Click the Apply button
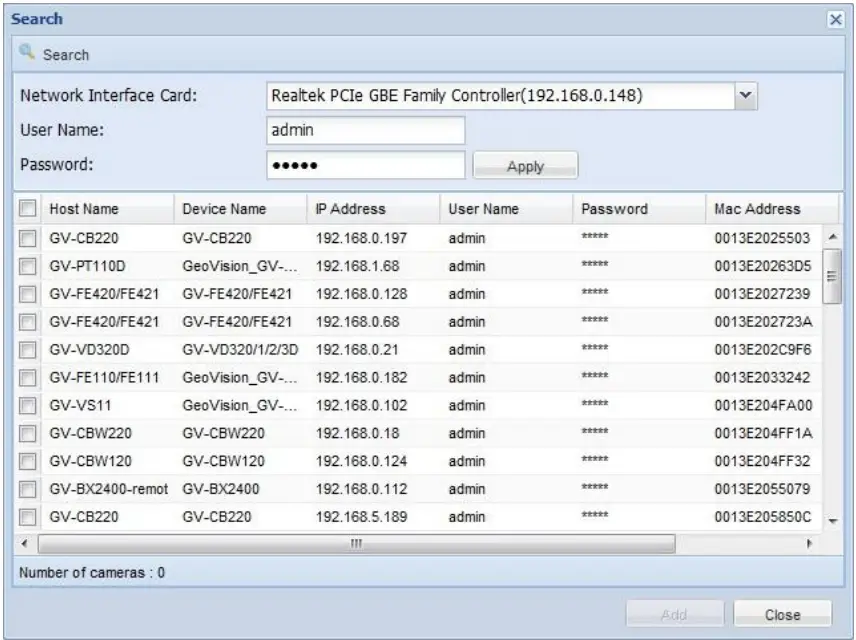Screen dimensions: 856x640 pyautogui.click(x=525, y=163)
